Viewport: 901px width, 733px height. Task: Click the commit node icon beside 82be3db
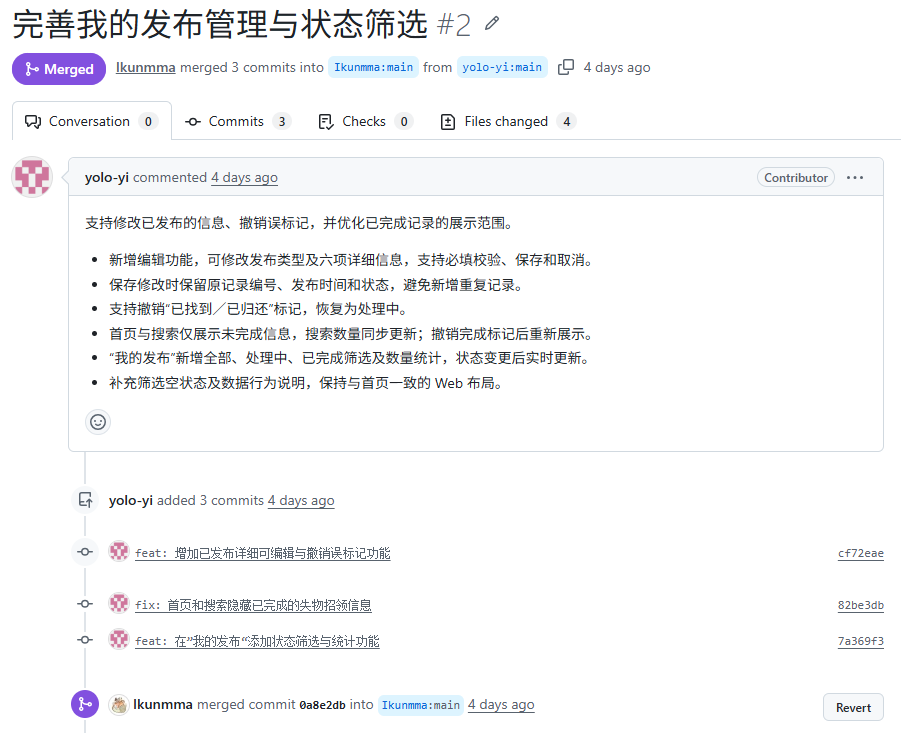85,604
